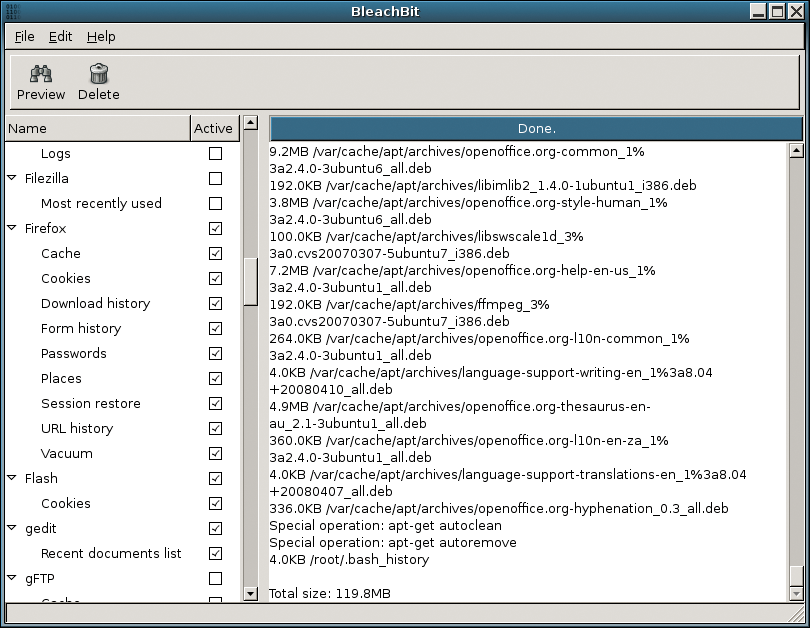810x628 pixels.
Task: Uncheck the Firefox Cache checkbox
Action: click(x=215, y=254)
